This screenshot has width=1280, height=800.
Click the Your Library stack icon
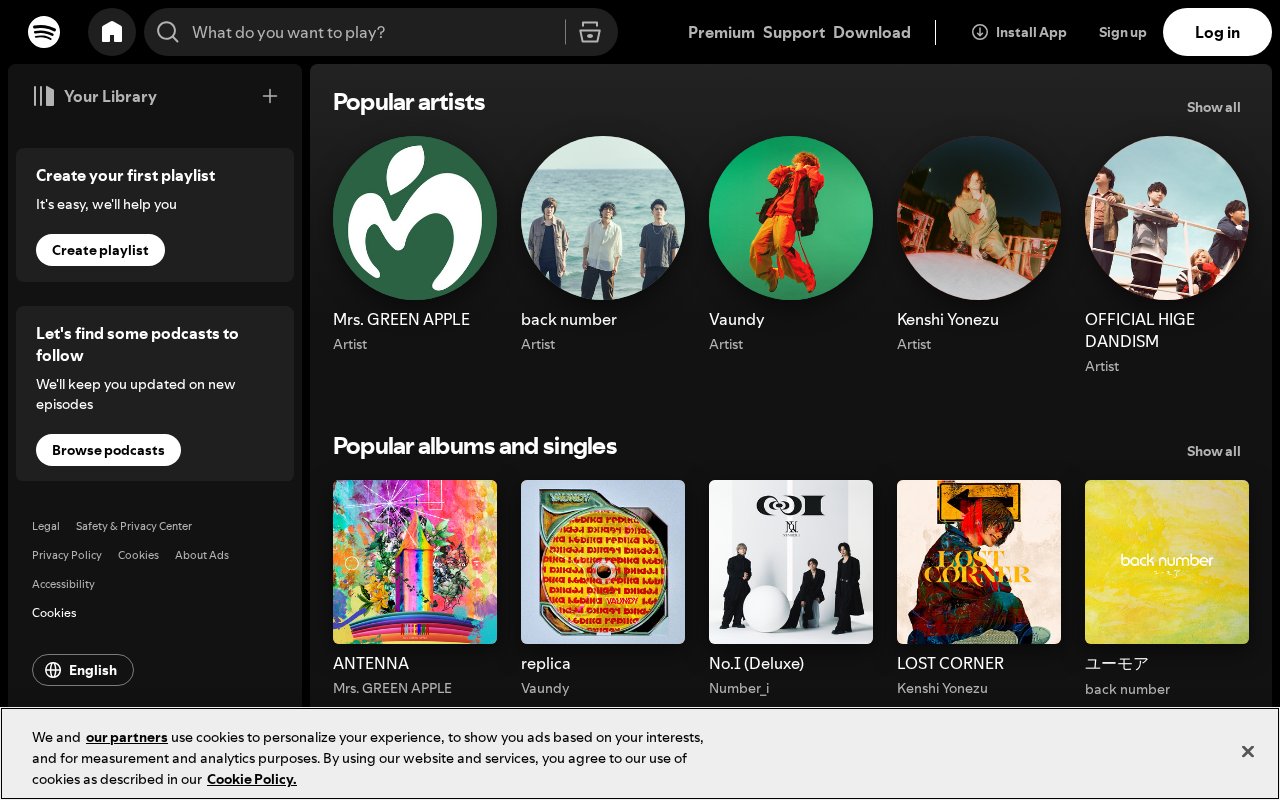pyautogui.click(x=44, y=96)
